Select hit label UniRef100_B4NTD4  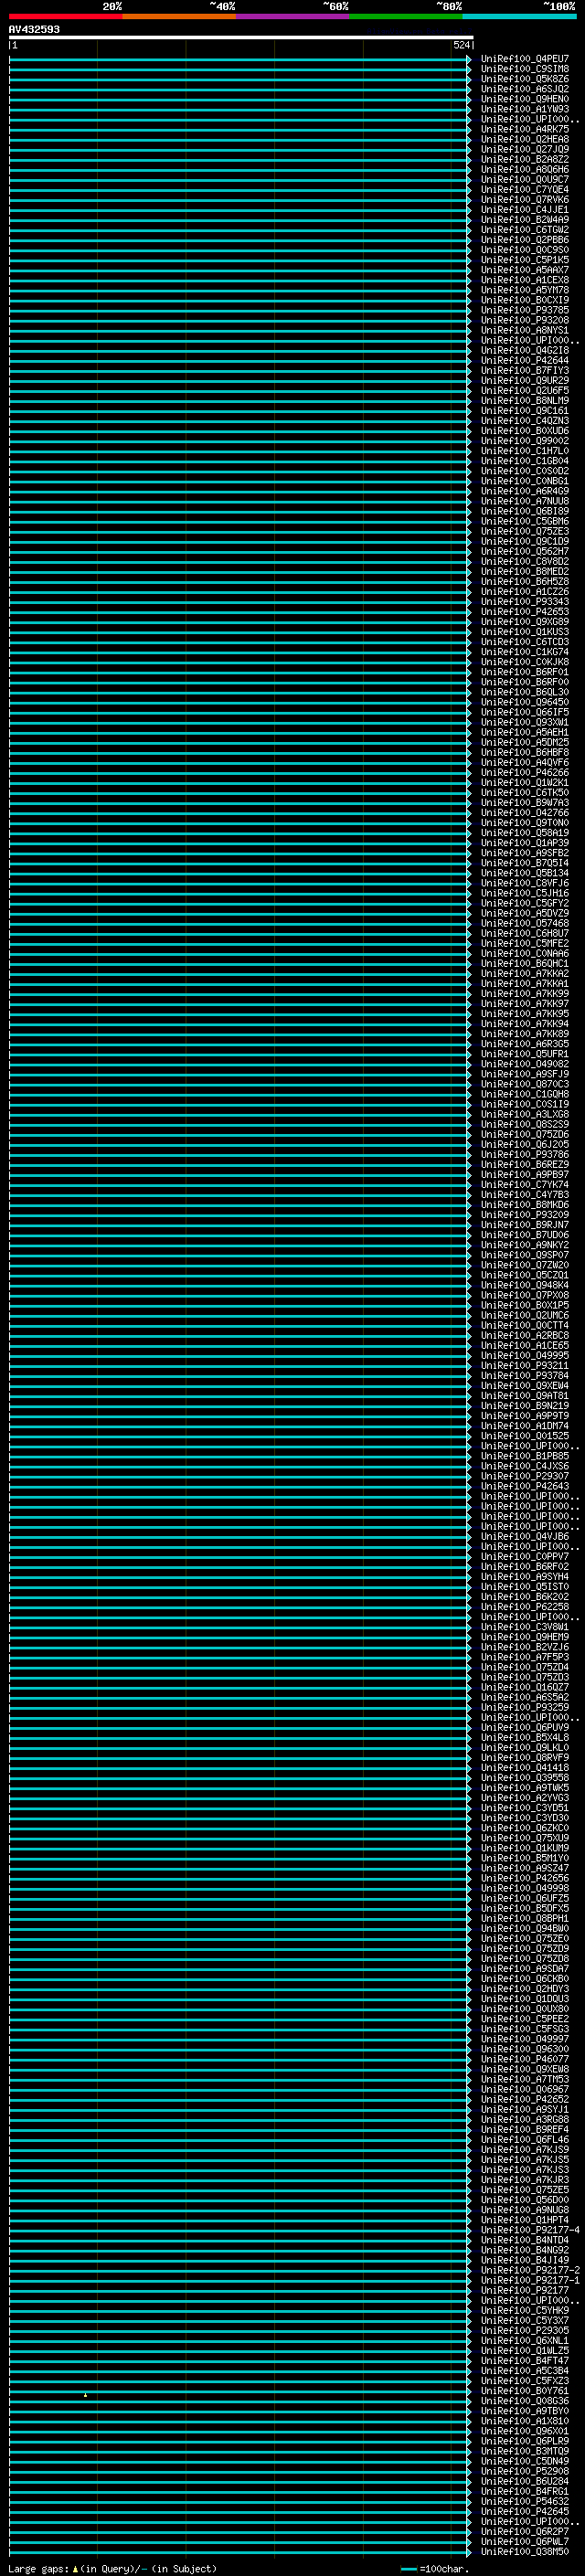[524, 2240]
